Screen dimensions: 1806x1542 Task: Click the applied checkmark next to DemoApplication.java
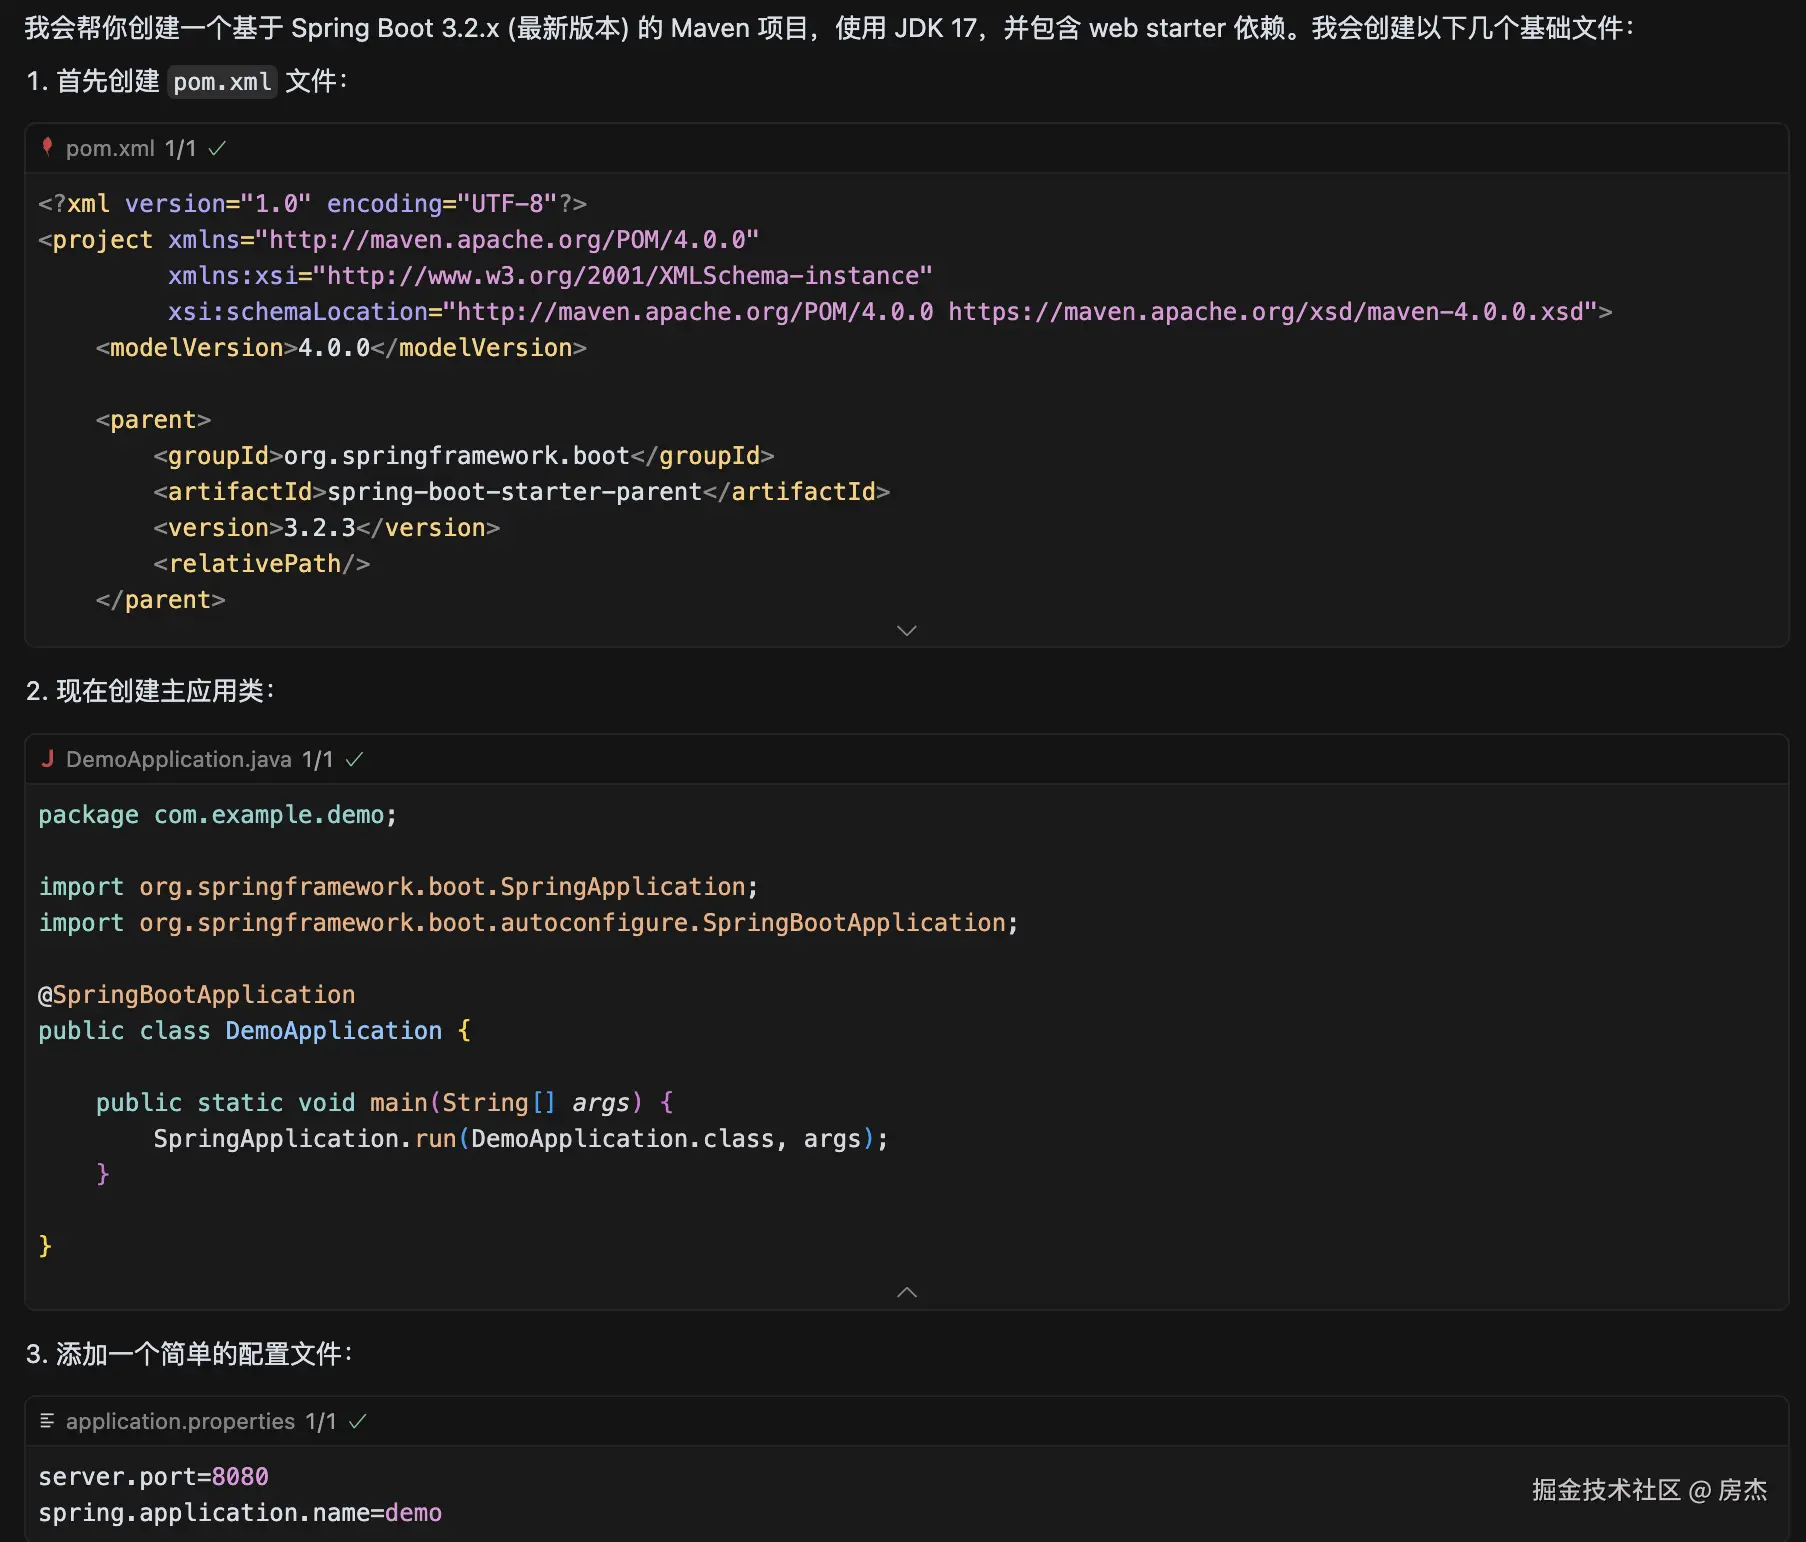click(x=354, y=759)
